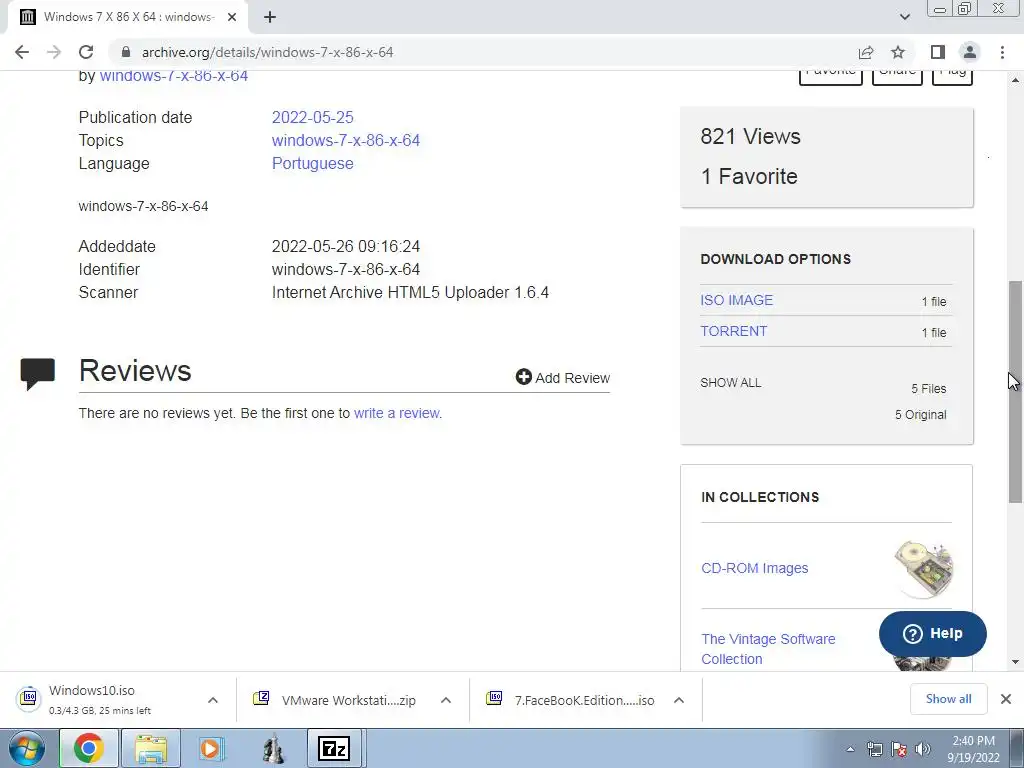This screenshot has height=768, width=1024.
Task: Click the forward navigation arrow
Action: (54, 52)
